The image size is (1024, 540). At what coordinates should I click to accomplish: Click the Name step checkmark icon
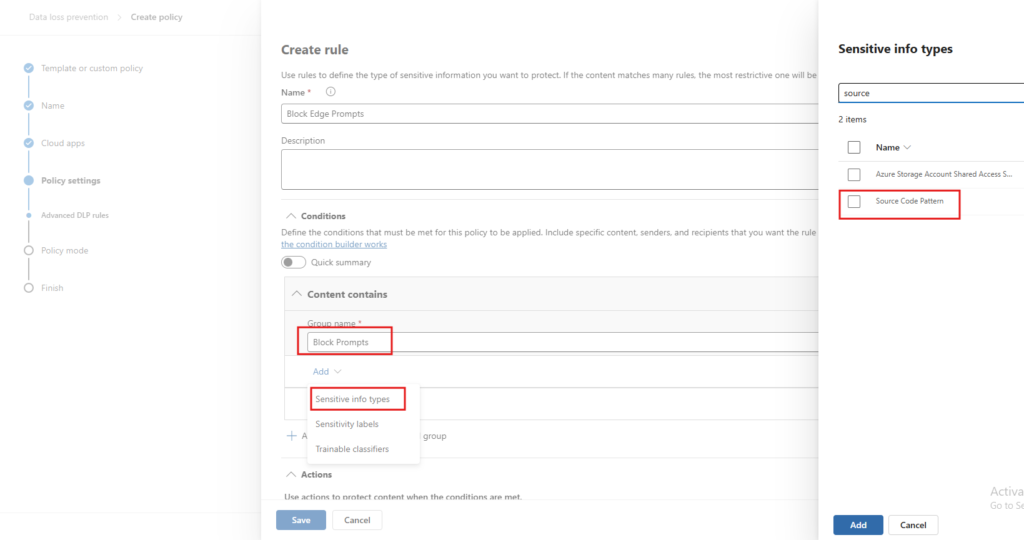29,105
